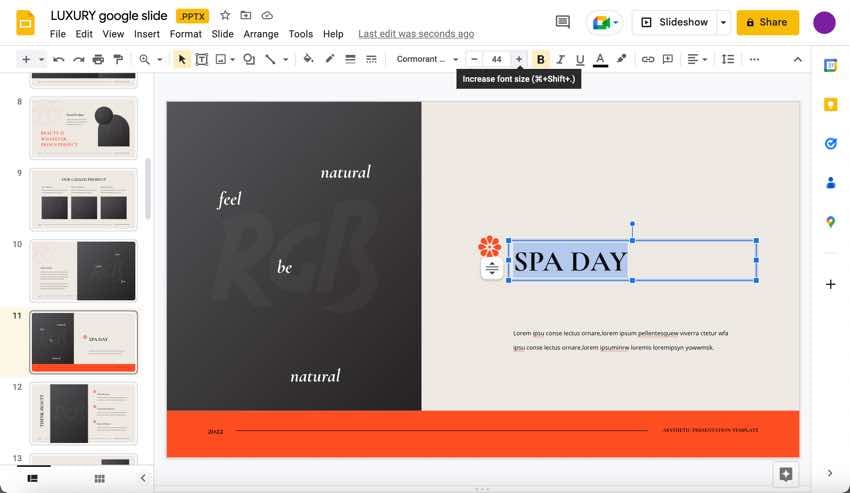Select slide 12 thumbnail
Image resolution: width=850 pixels, height=493 pixels.
coord(84,413)
